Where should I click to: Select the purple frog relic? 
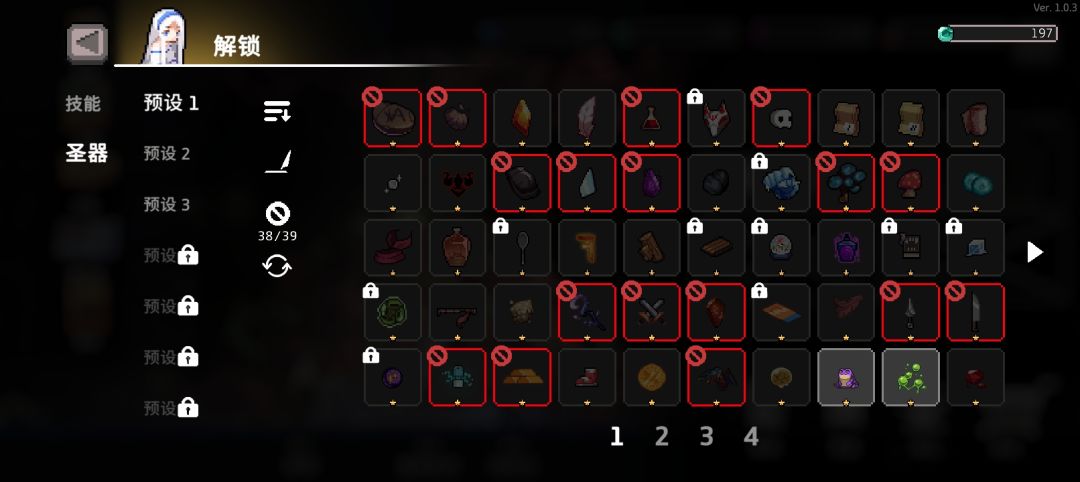[846, 377]
